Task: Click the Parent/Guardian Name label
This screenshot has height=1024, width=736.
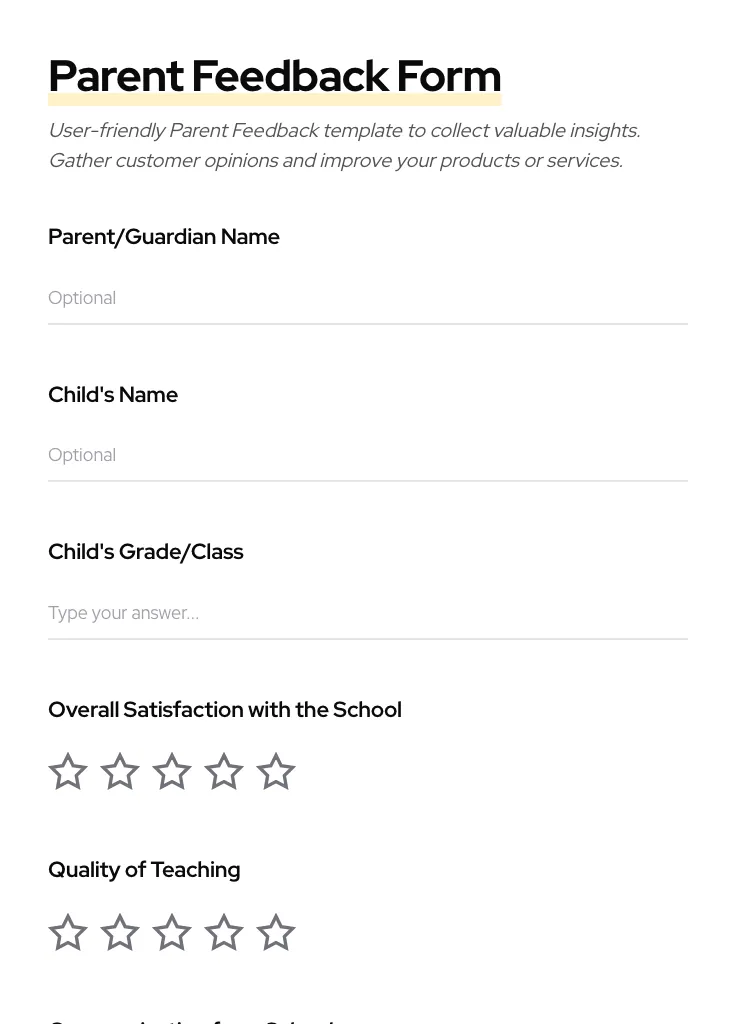Action: 164,236
